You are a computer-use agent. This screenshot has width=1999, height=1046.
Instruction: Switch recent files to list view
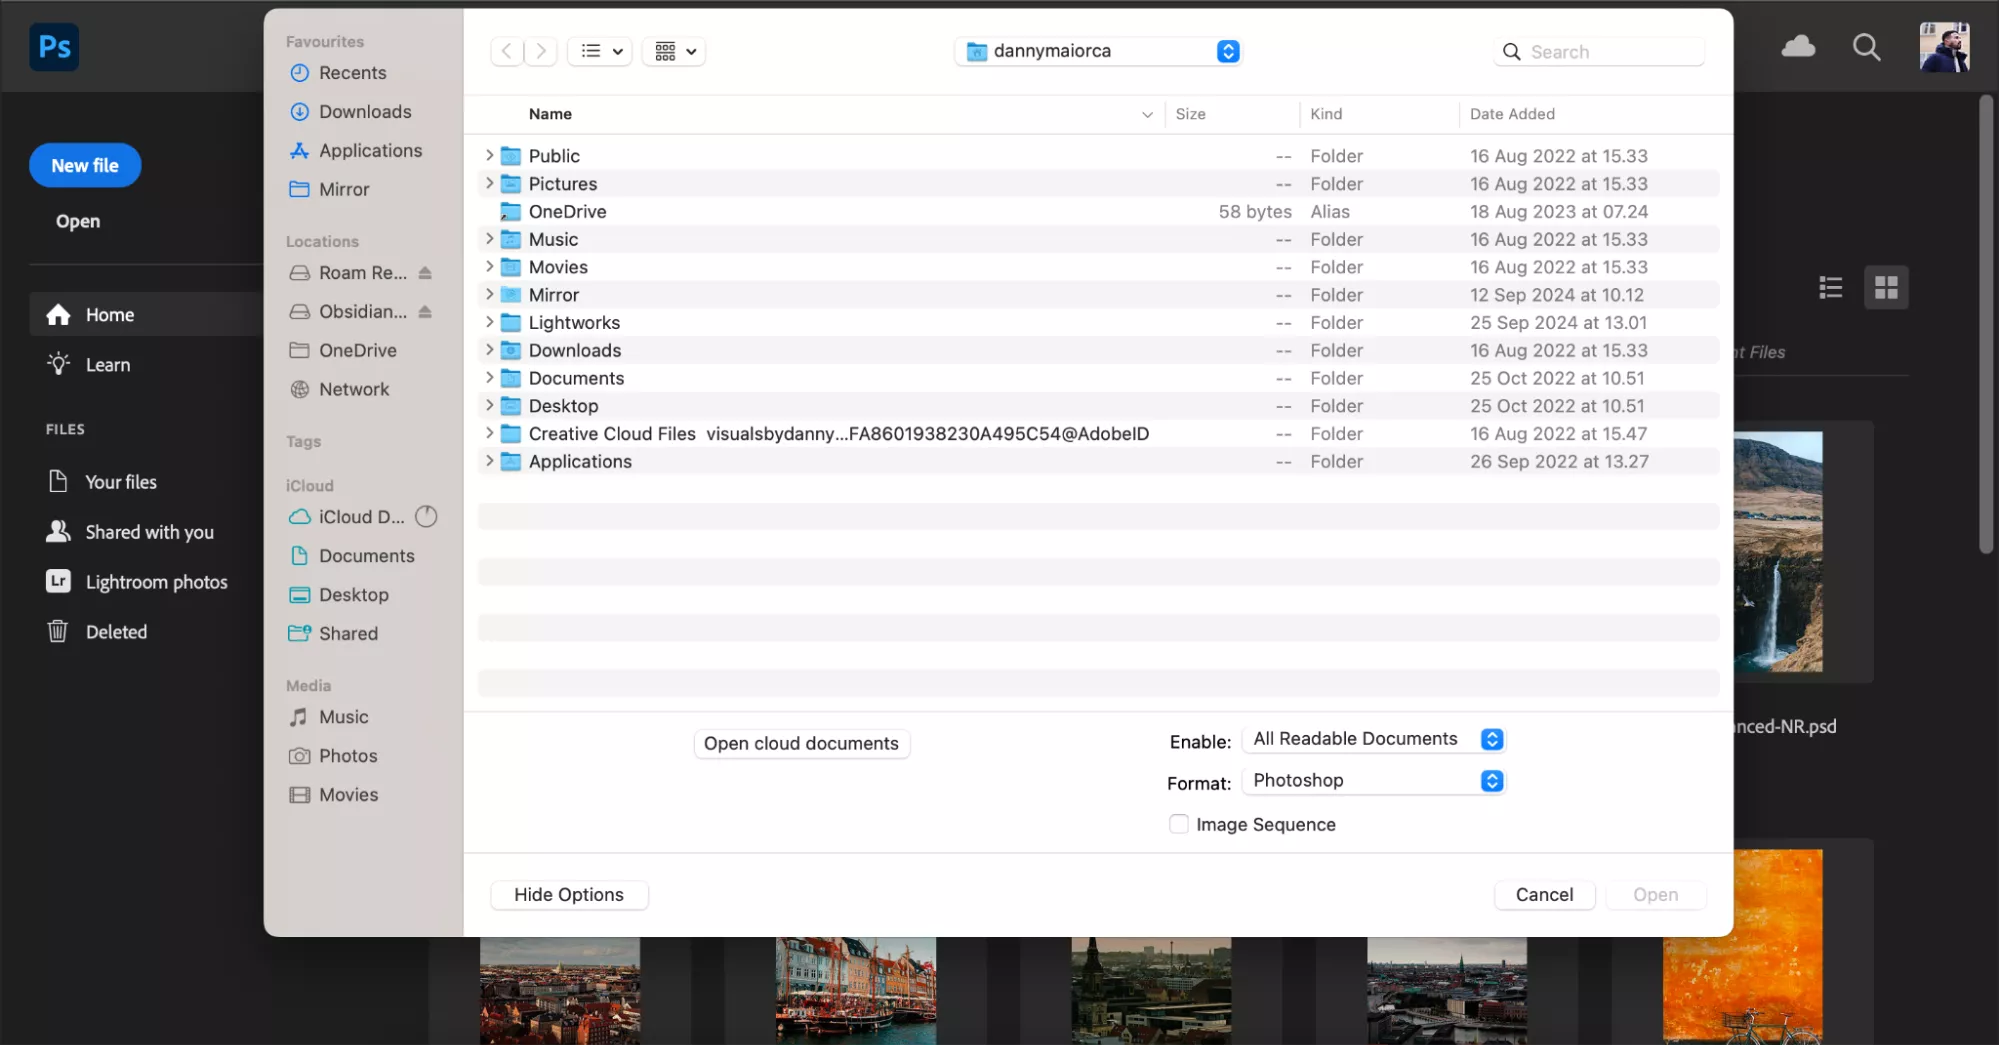click(x=1830, y=288)
